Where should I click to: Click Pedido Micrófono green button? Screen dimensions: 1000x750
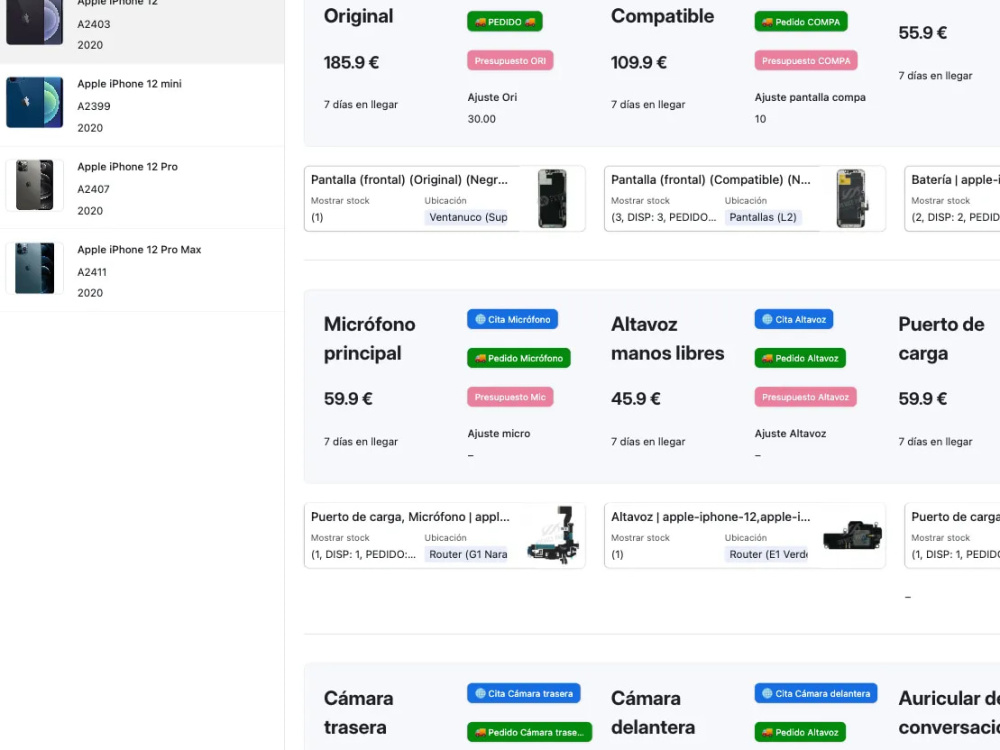pyautogui.click(x=518, y=358)
